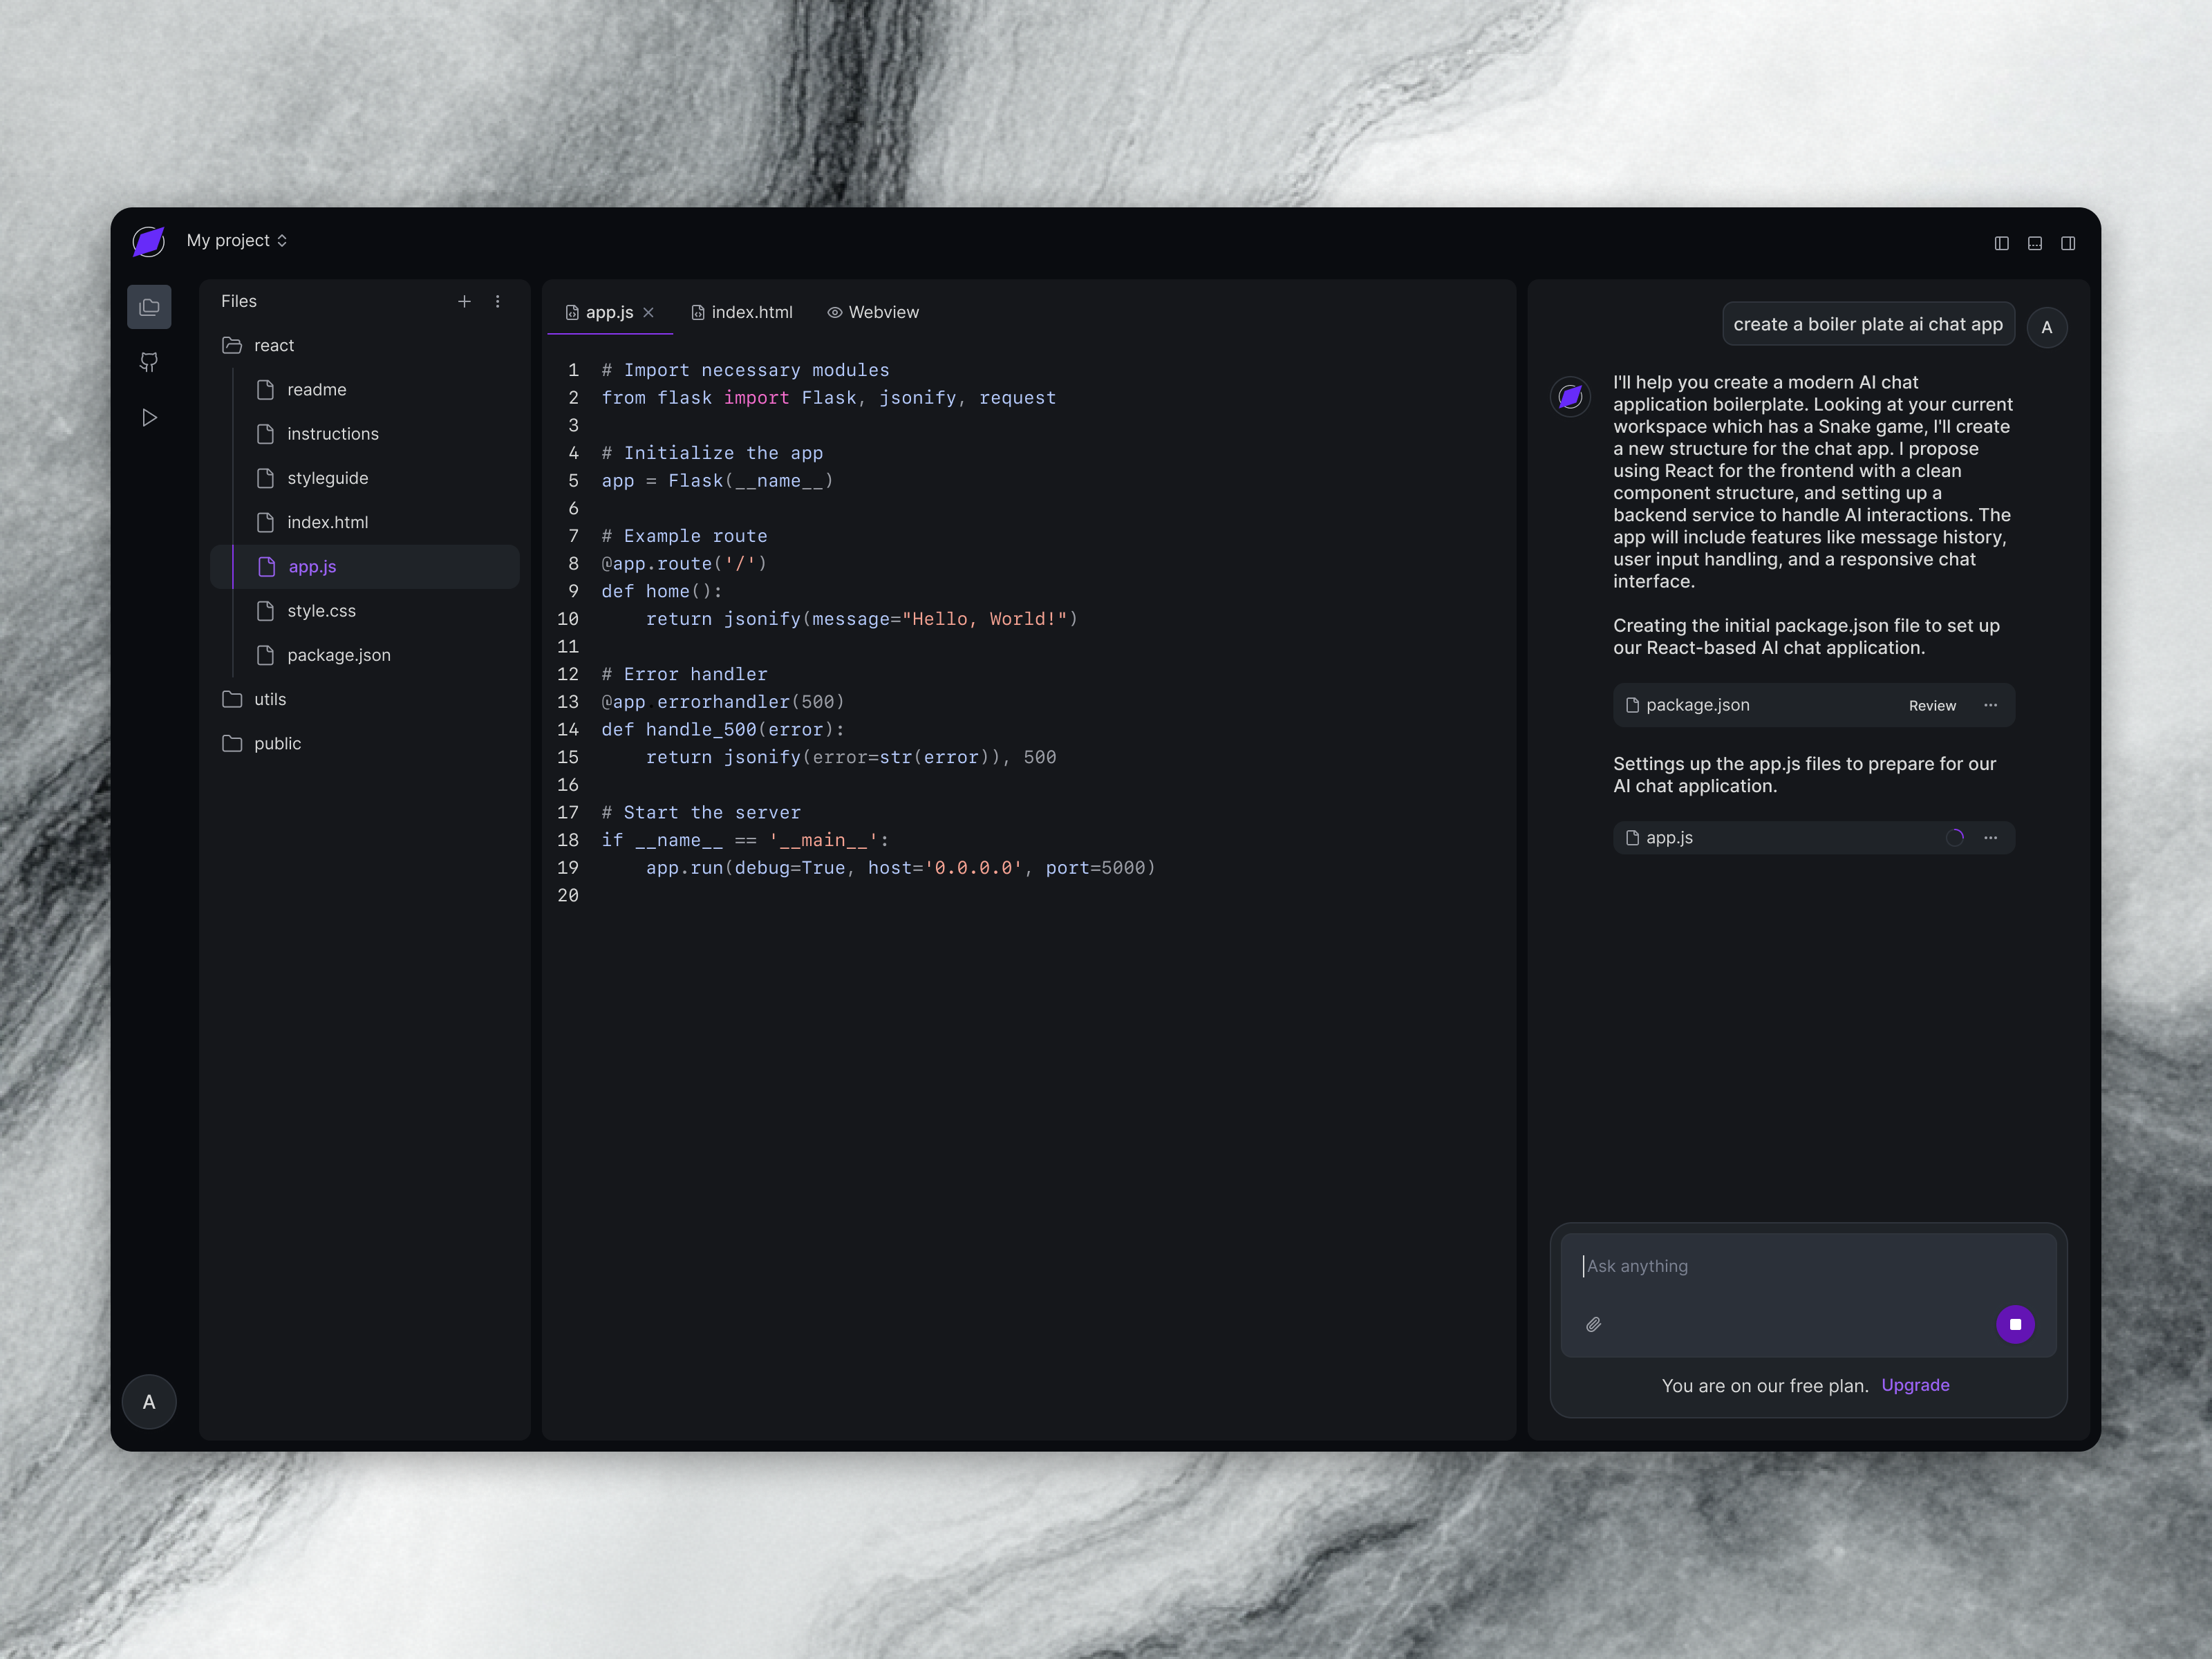Viewport: 2212px width, 1659px height.
Task: Click the Run play icon in sidebar
Action: [x=149, y=417]
